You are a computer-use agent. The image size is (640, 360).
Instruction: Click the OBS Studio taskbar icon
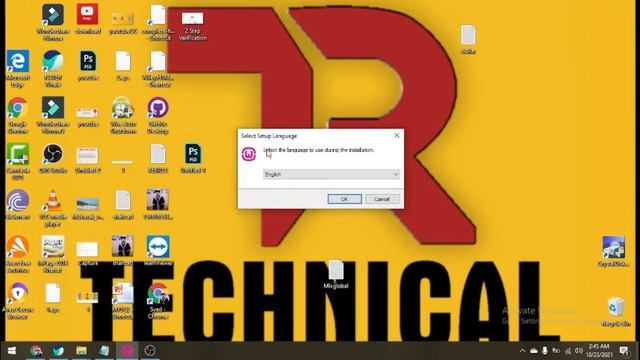coord(150,351)
